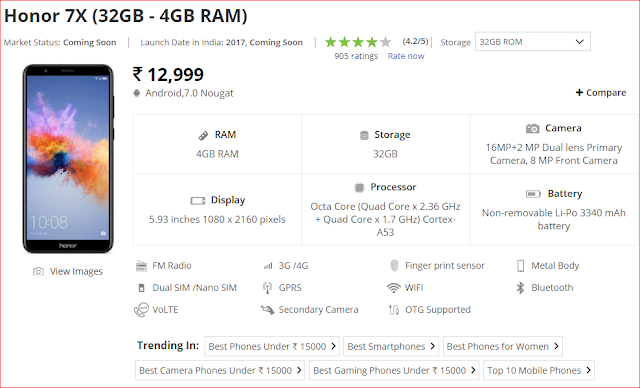This screenshot has height=388, width=640.
Task: Click the Dual SIM /Nano SIM label
Action: (x=195, y=288)
